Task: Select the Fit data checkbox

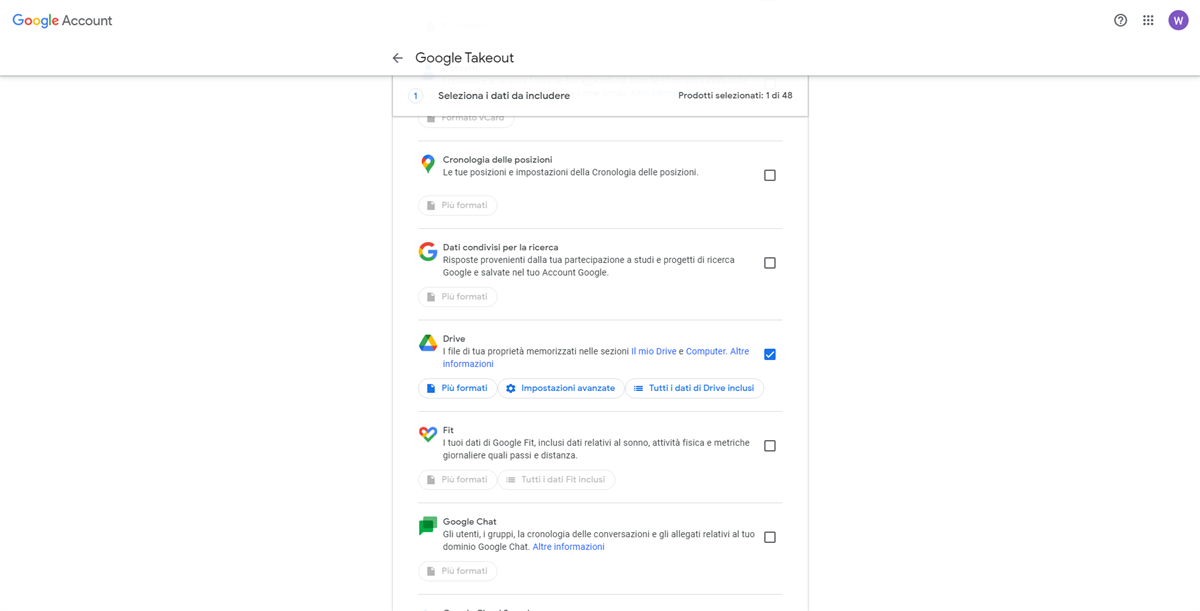Action: [770, 446]
